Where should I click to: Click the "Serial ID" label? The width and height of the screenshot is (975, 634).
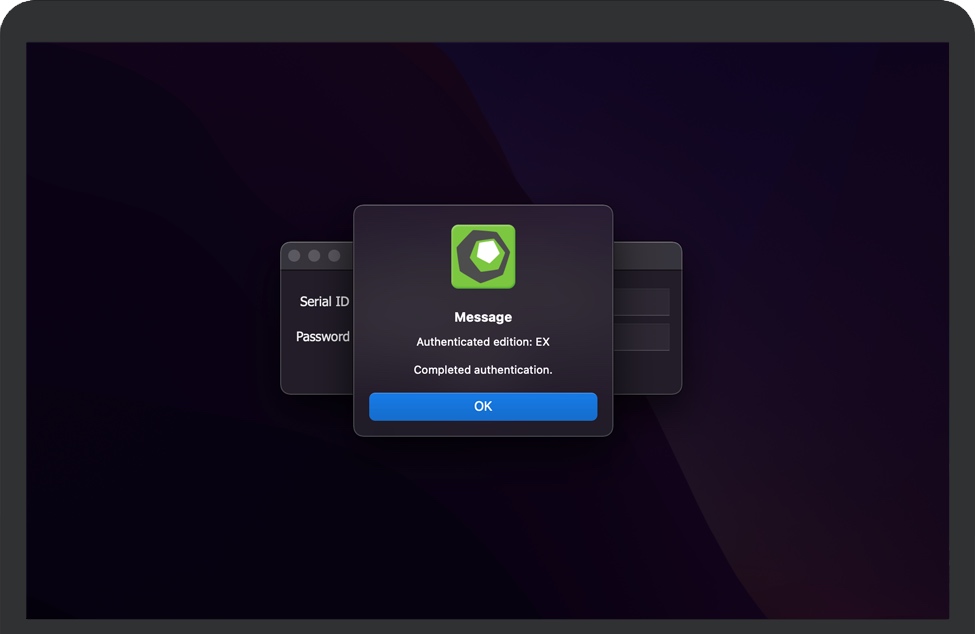tap(324, 301)
